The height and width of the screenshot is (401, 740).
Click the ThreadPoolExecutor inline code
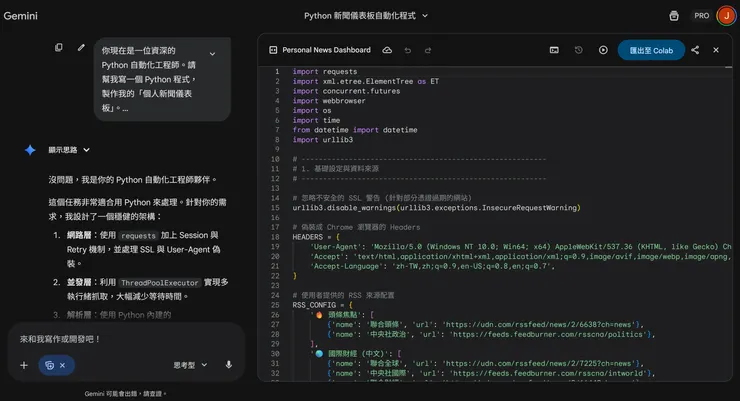click(x=160, y=283)
